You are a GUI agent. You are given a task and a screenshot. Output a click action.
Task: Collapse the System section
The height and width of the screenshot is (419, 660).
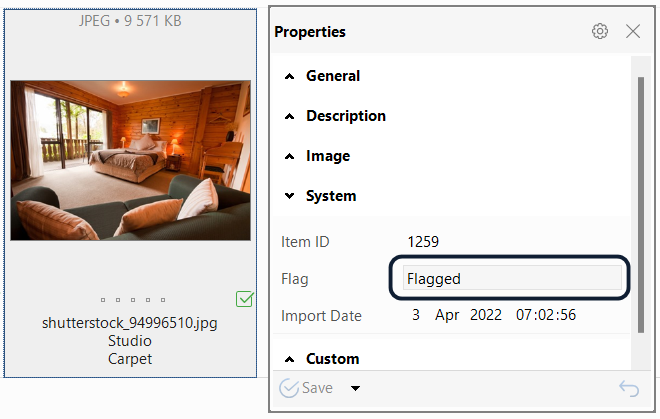tap(331, 196)
